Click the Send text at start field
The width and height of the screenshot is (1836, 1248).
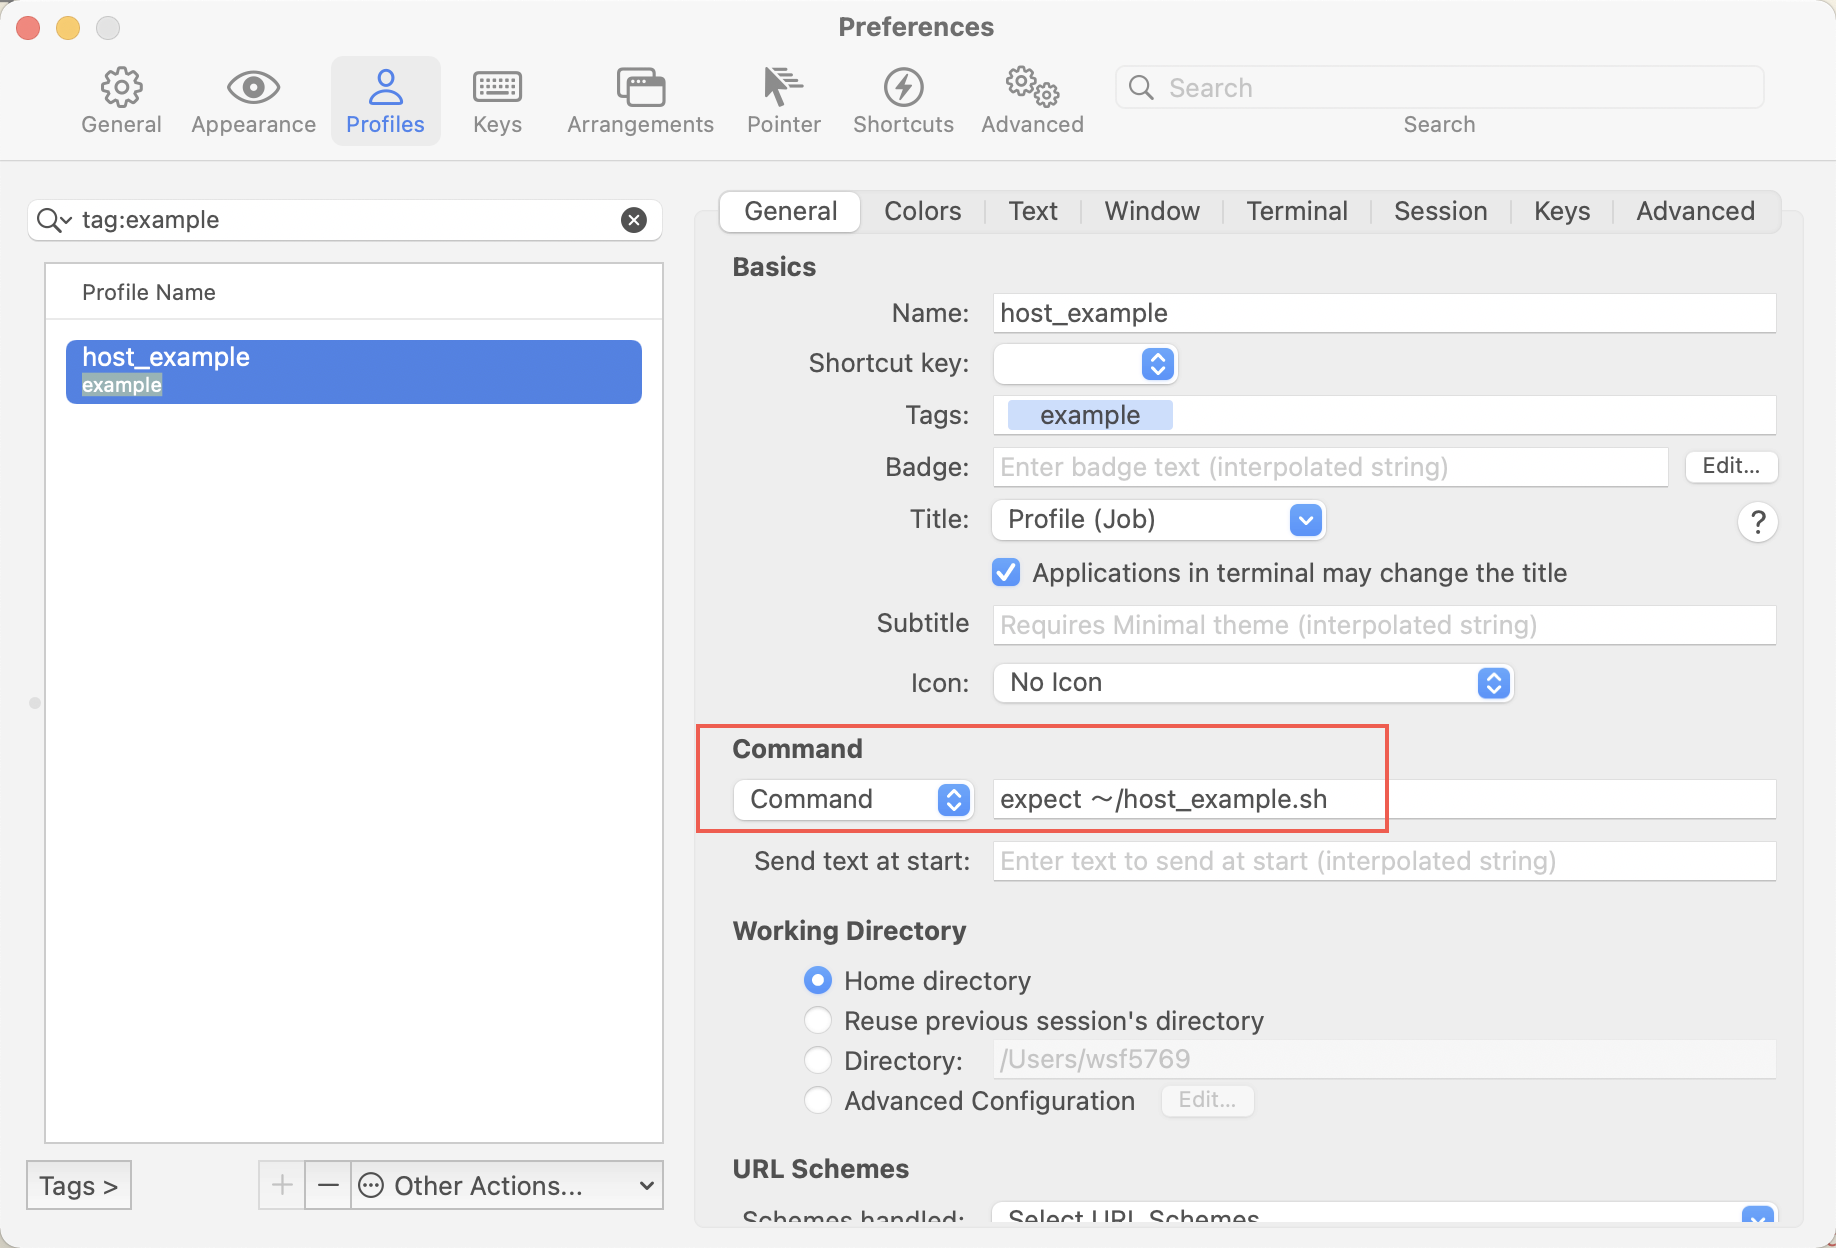1383,861
